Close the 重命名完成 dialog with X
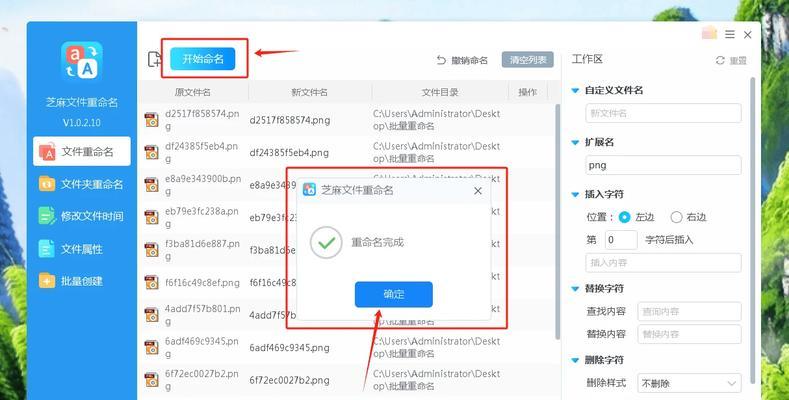 coord(478,191)
